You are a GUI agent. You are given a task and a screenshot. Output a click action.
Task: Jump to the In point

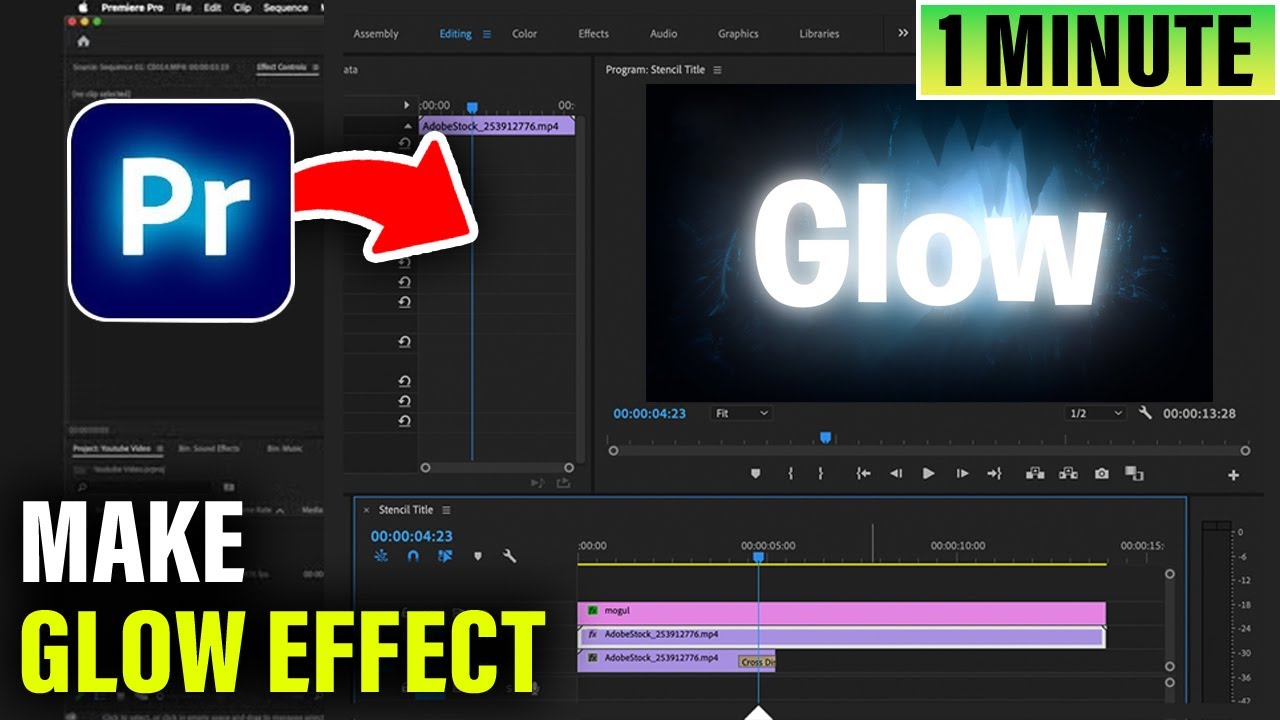click(x=863, y=474)
